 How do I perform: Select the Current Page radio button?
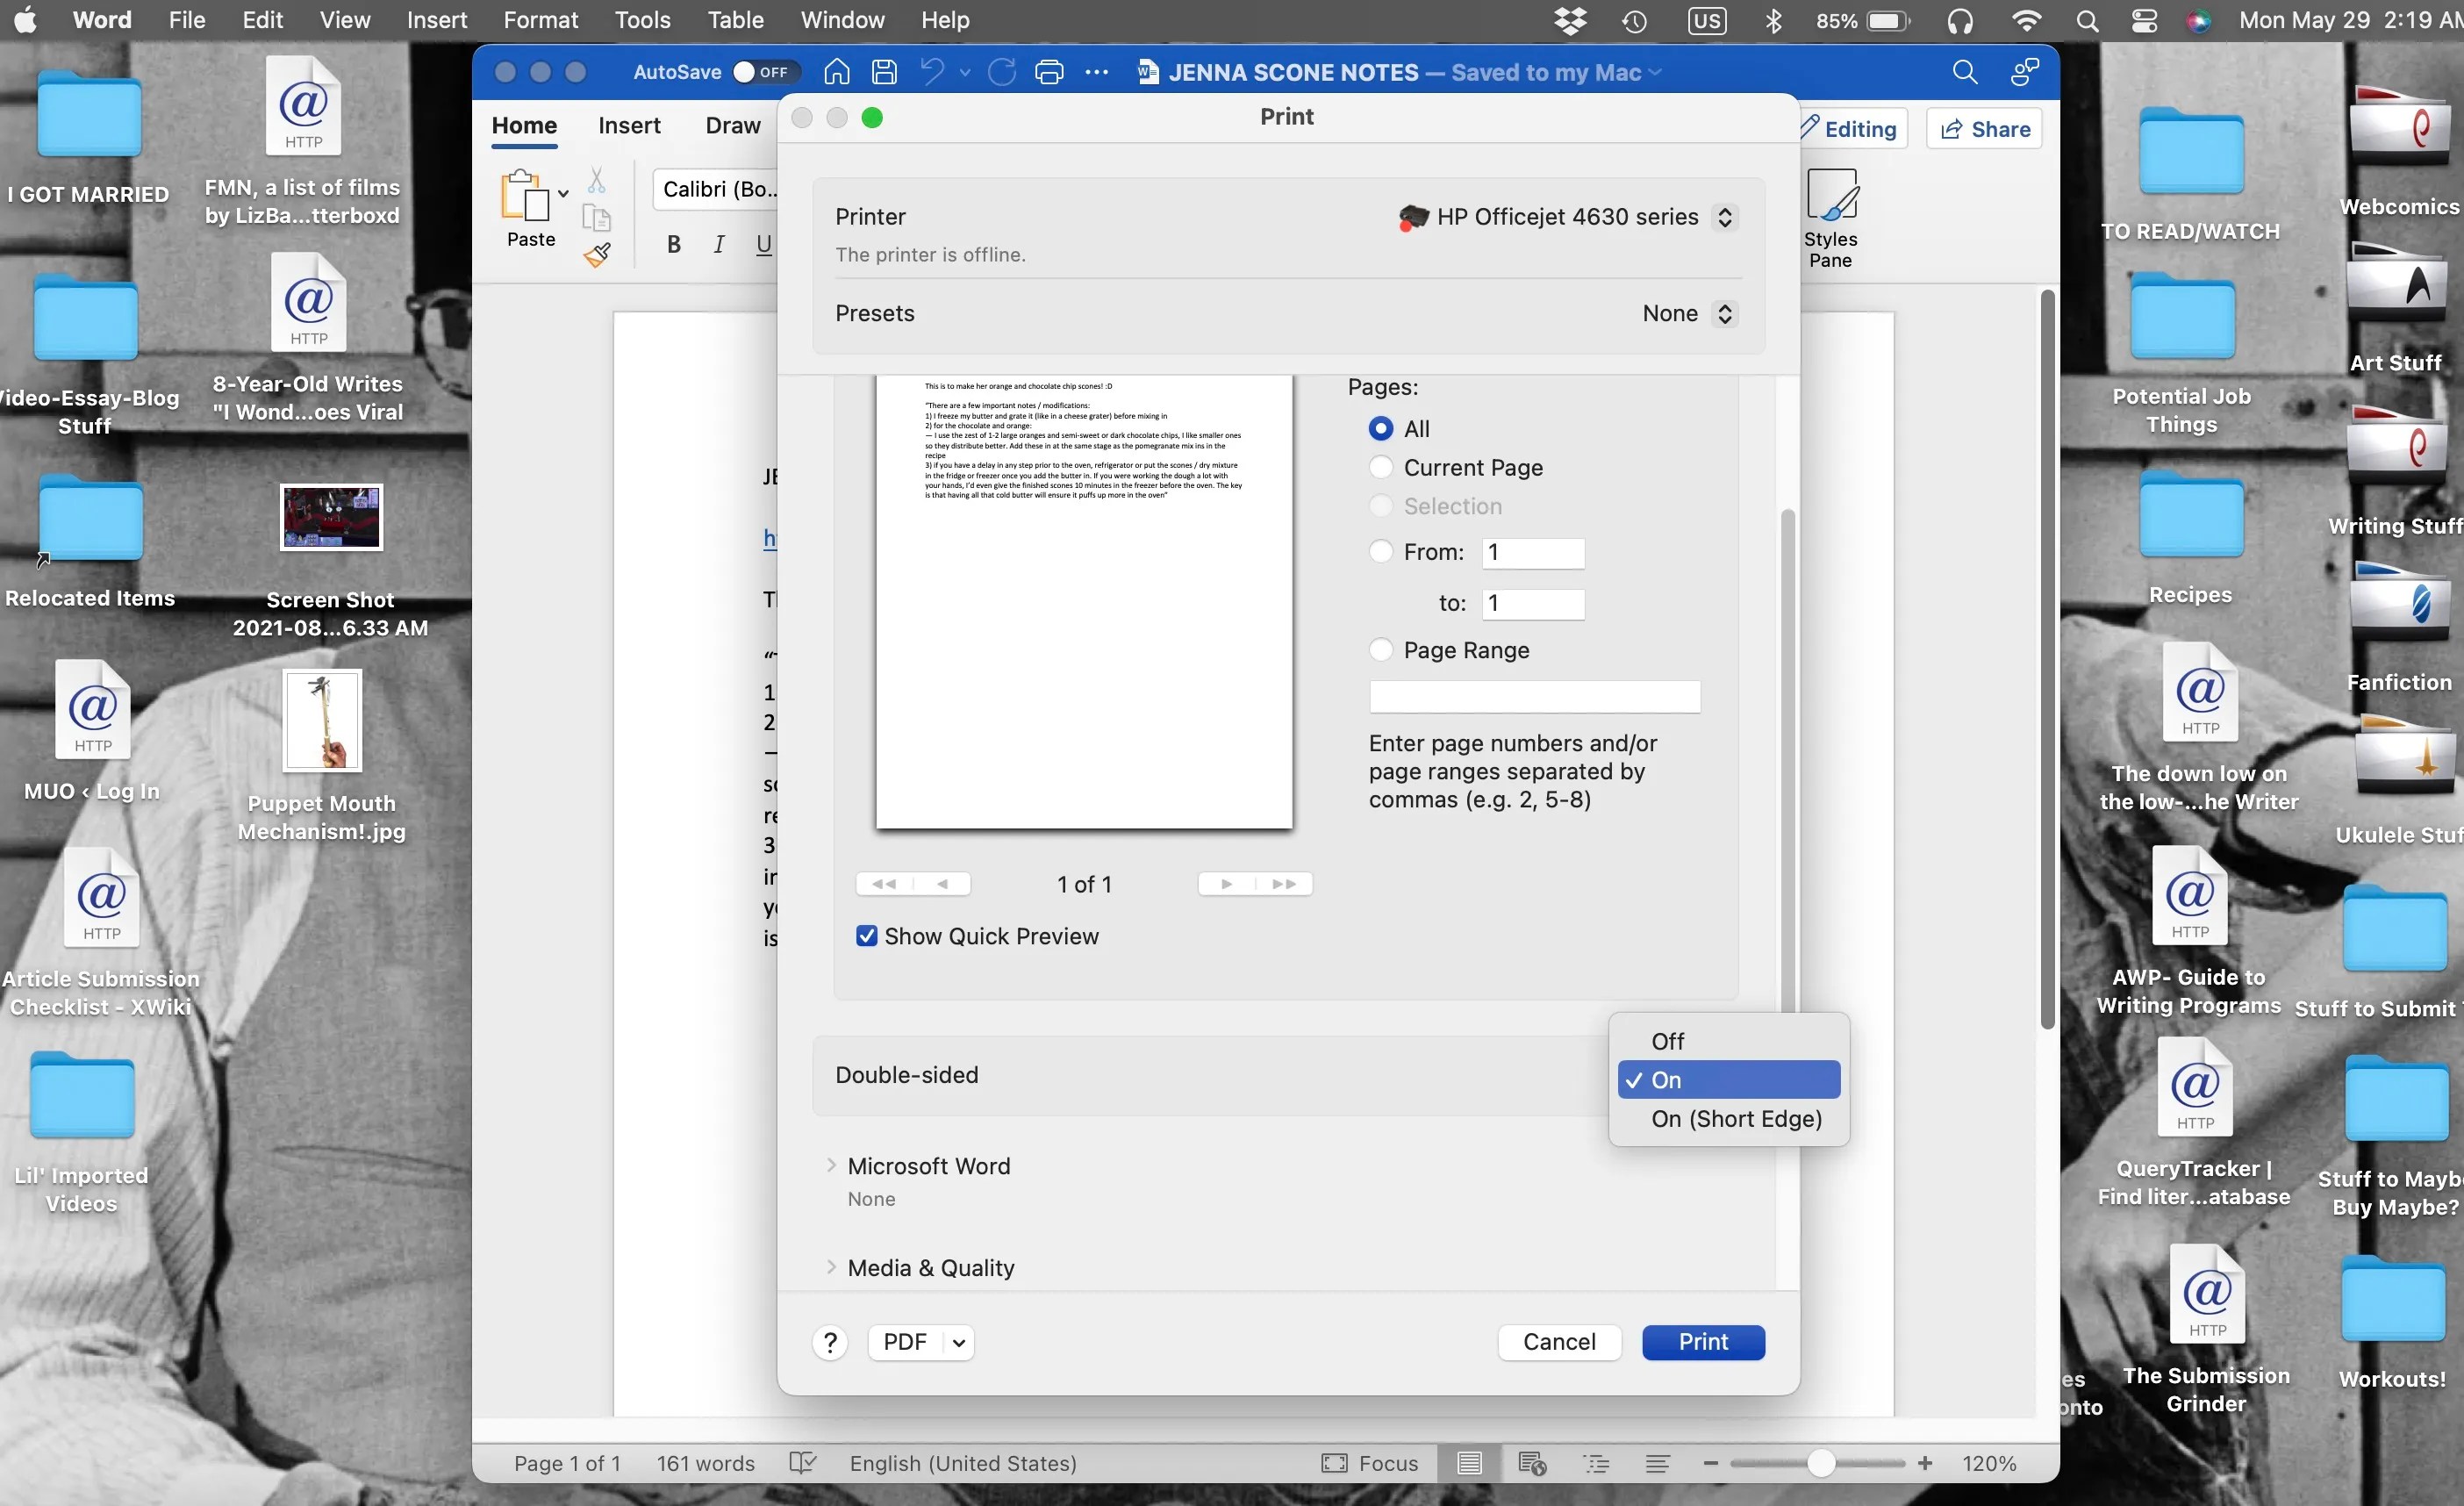click(1380, 467)
